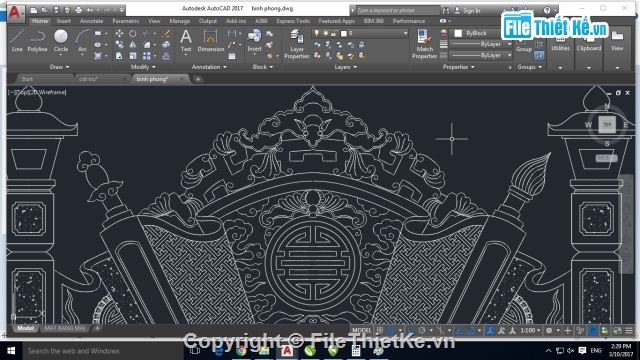Viewport: 640px width, 360px height.
Task: Toggle the MODEL space status button
Action: (x=361, y=330)
